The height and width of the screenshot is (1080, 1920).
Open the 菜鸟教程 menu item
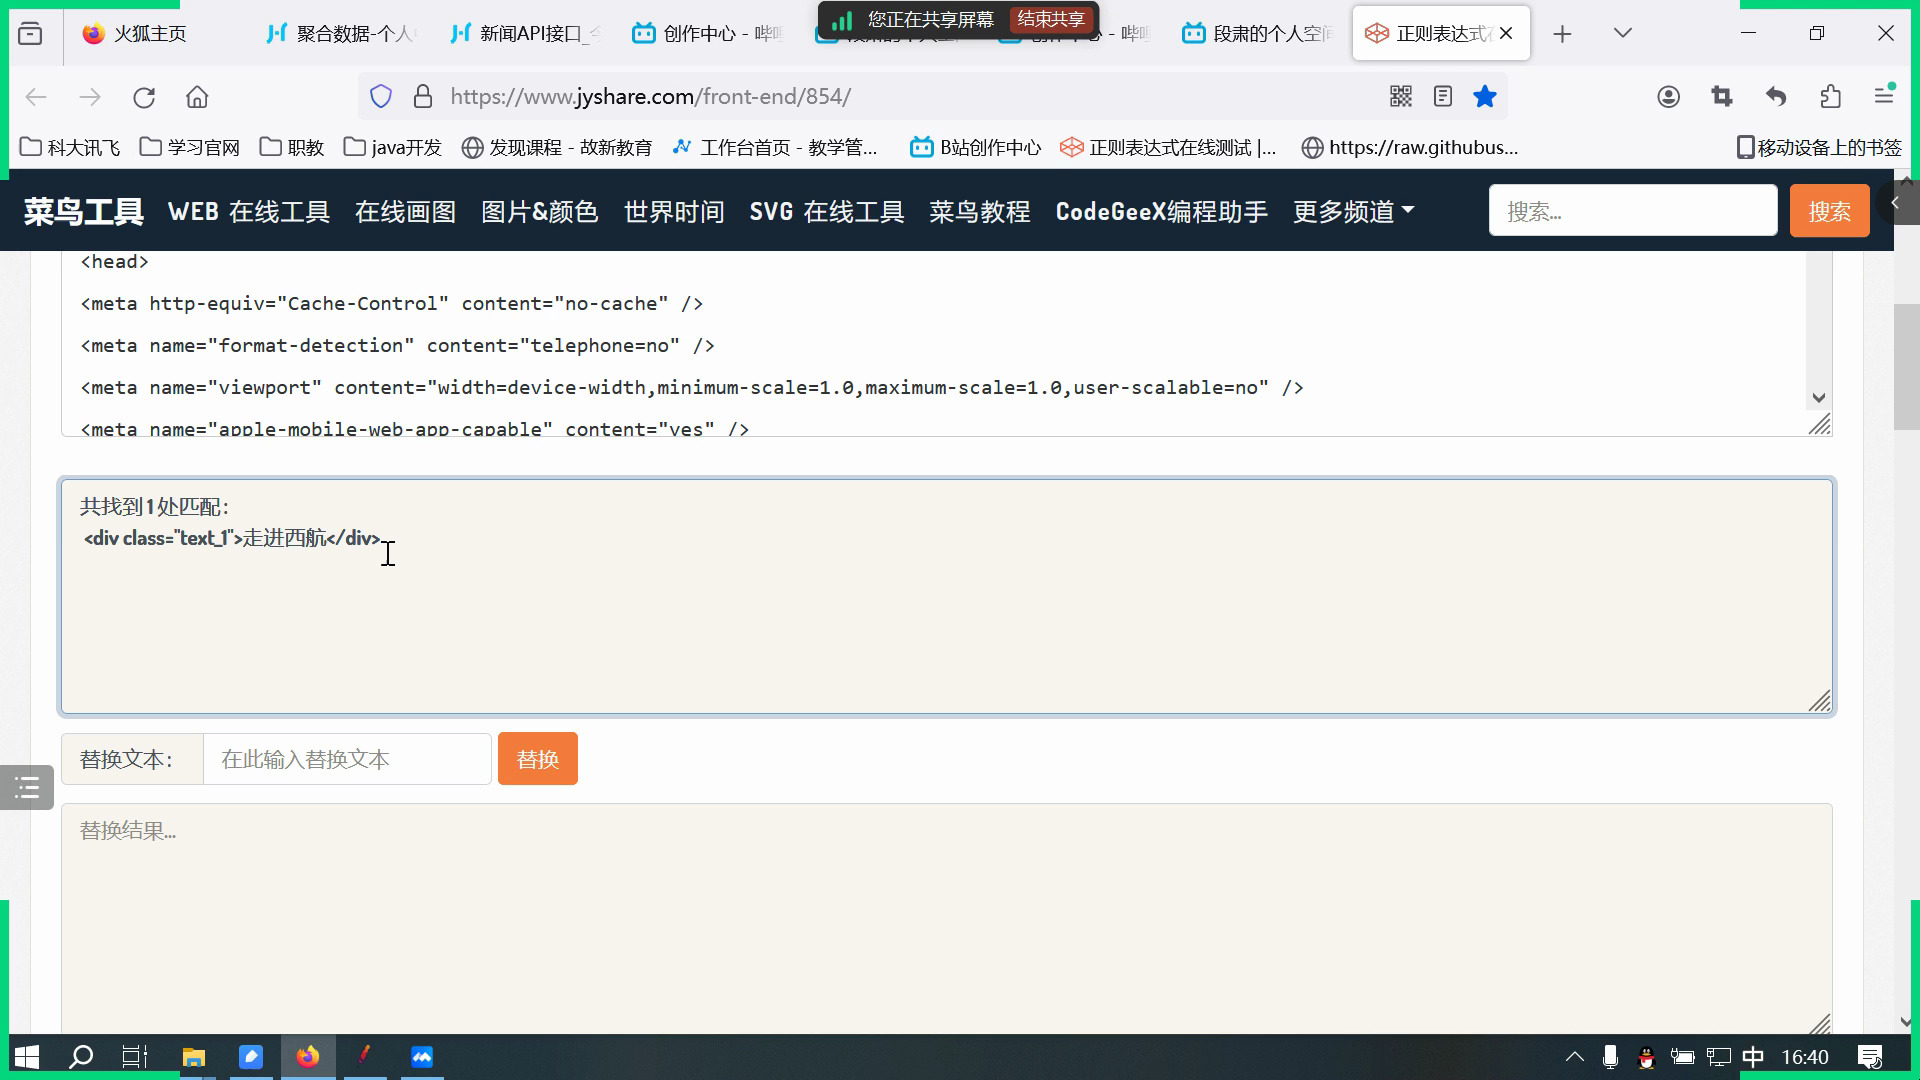click(x=980, y=212)
